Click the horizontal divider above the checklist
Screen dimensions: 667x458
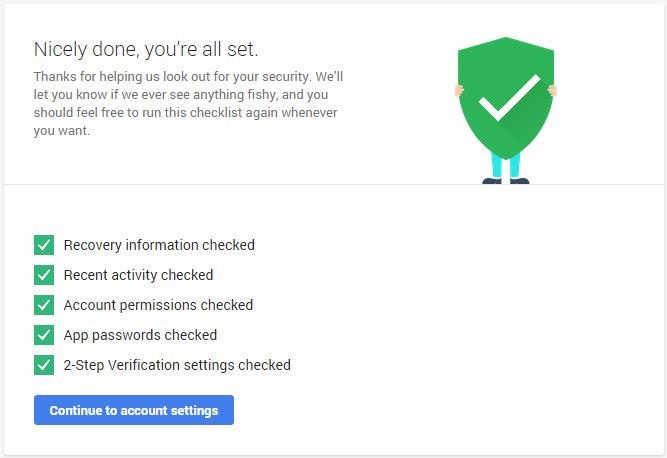pyautogui.click(x=333, y=185)
